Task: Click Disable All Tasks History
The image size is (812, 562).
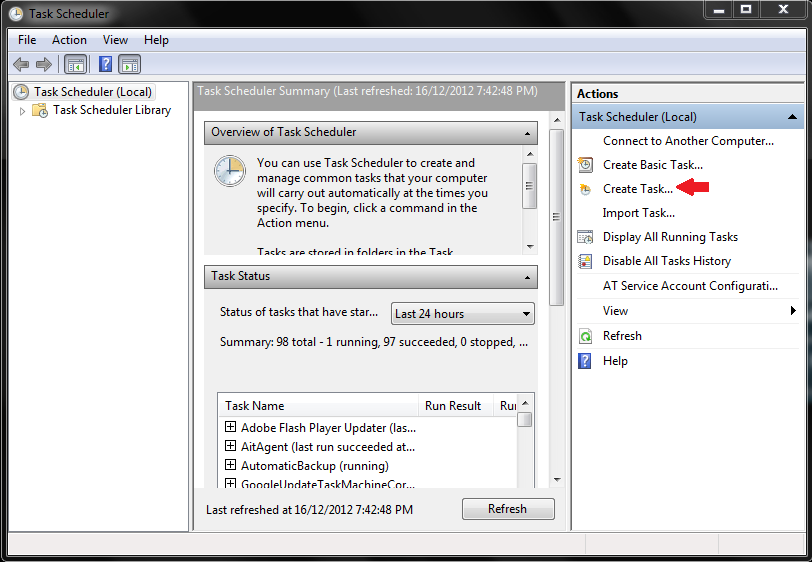Action: coord(667,261)
